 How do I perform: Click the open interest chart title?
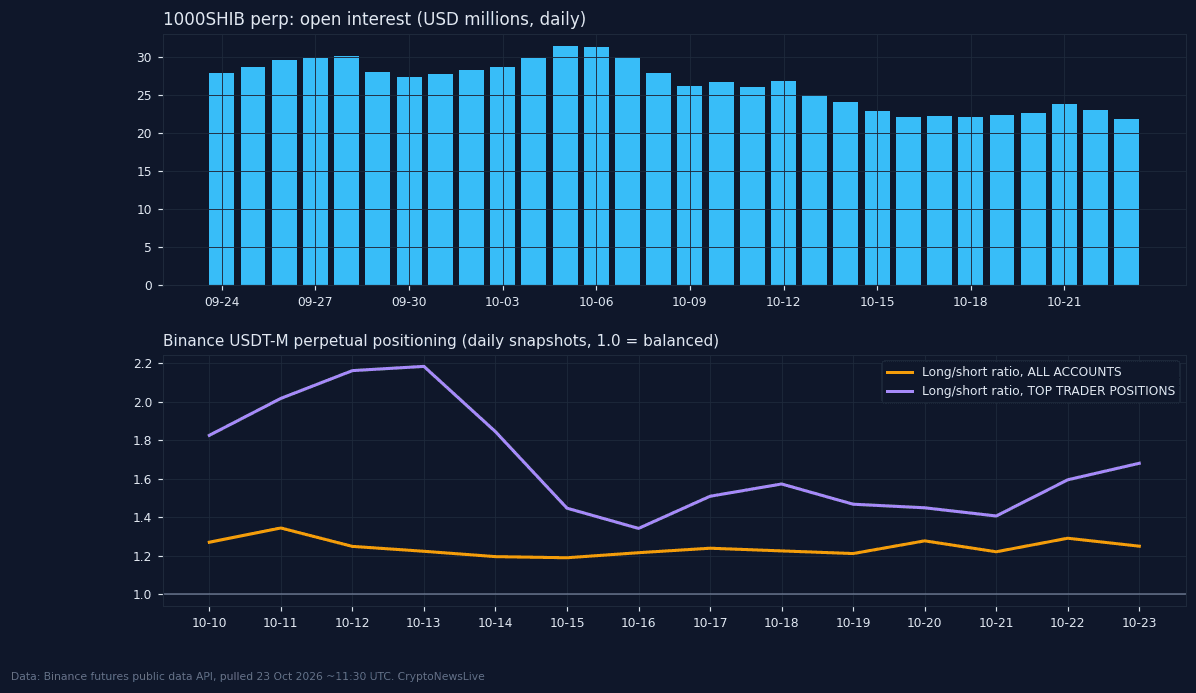375,20
